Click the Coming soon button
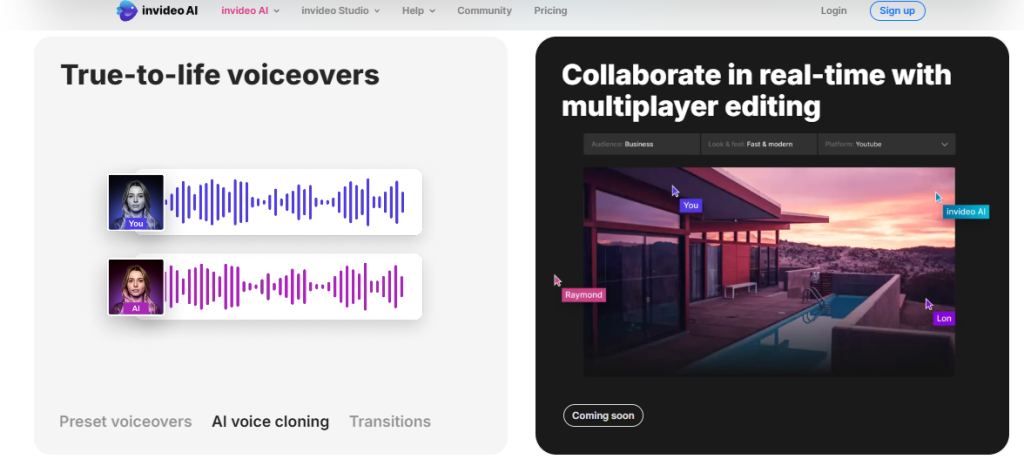 603,416
